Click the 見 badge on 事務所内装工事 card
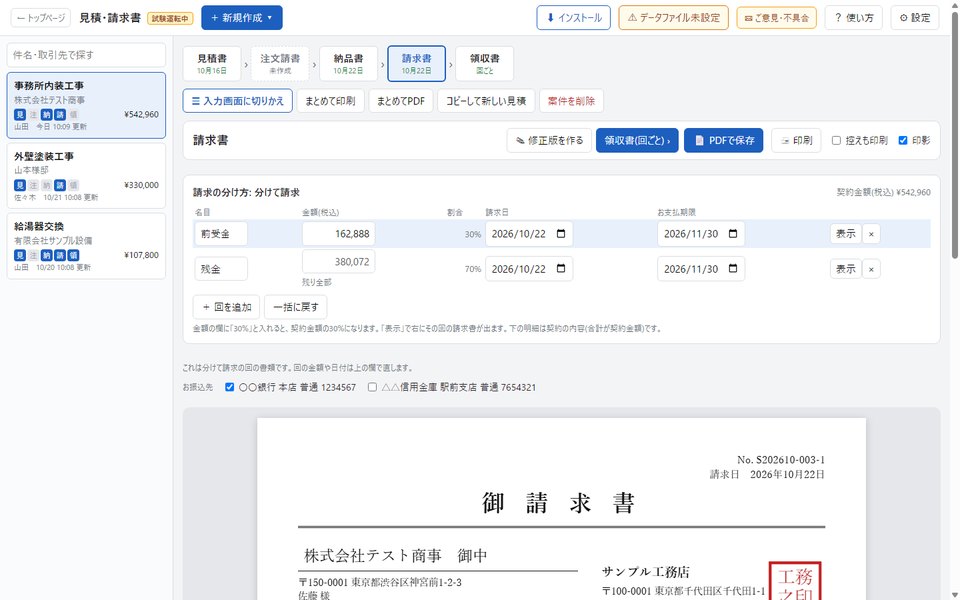This screenshot has height=600, width=960. coord(20,114)
